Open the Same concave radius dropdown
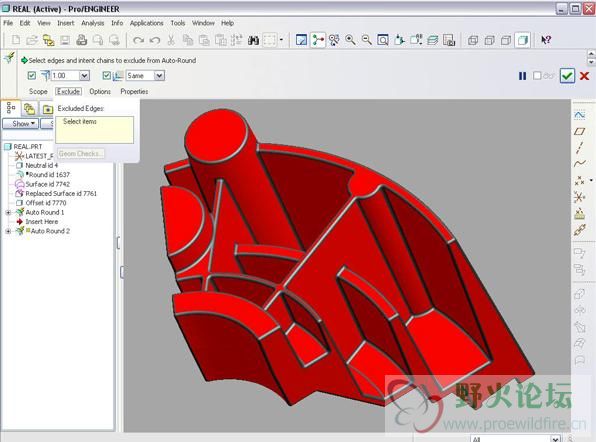The height and width of the screenshot is (442, 596). (x=159, y=76)
